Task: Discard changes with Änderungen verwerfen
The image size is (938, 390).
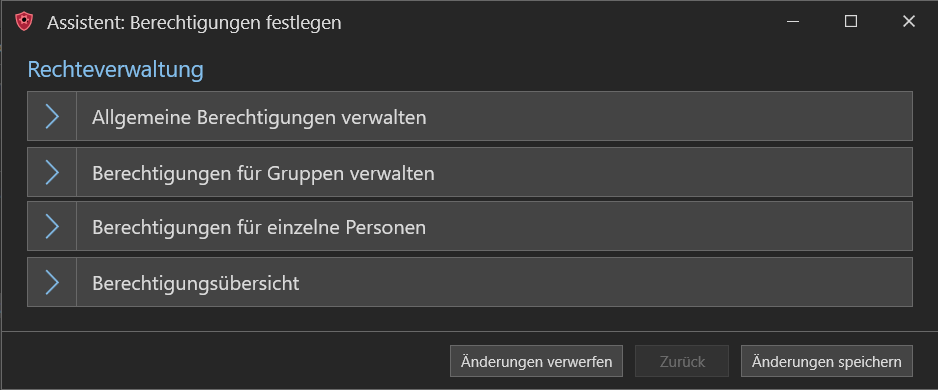Action: [x=536, y=361]
